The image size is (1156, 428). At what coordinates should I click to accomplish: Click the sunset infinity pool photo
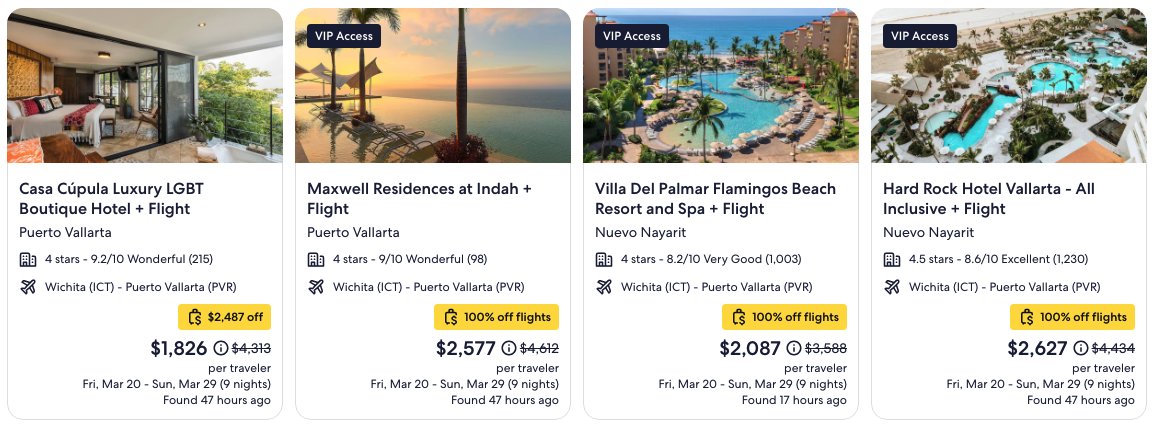[433, 85]
